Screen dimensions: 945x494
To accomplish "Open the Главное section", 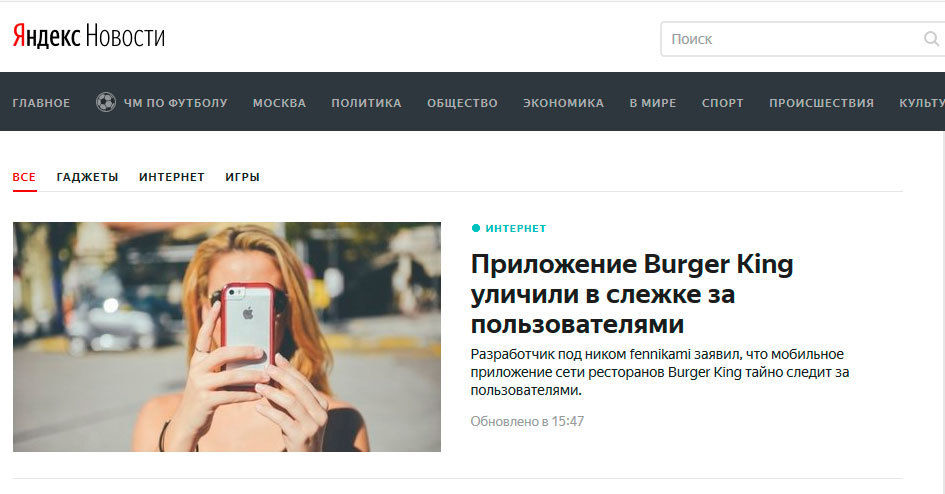I will coord(42,103).
